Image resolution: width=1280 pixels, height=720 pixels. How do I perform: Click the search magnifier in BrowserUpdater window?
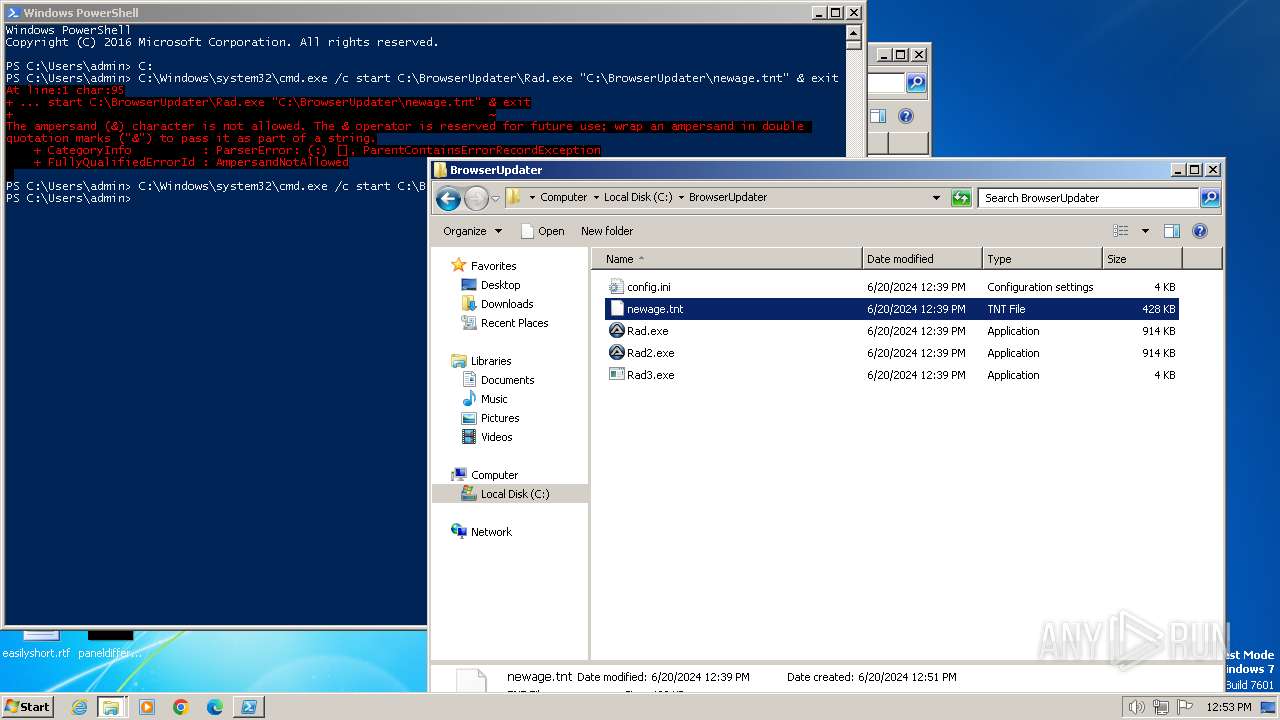pyautogui.click(x=1210, y=198)
